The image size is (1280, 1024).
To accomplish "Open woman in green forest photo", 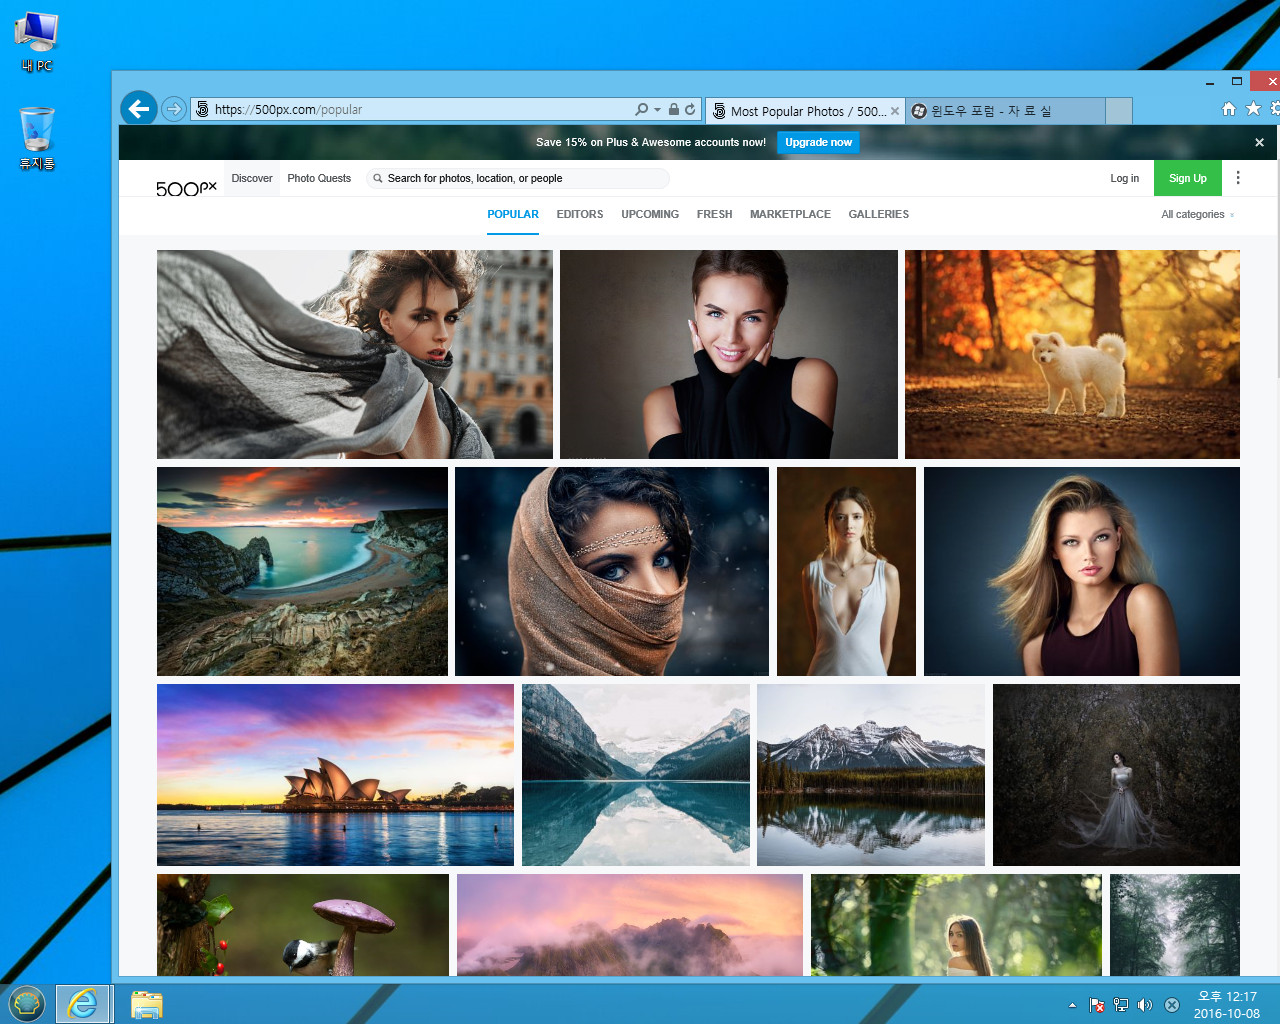I will pyautogui.click(x=956, y=925).
